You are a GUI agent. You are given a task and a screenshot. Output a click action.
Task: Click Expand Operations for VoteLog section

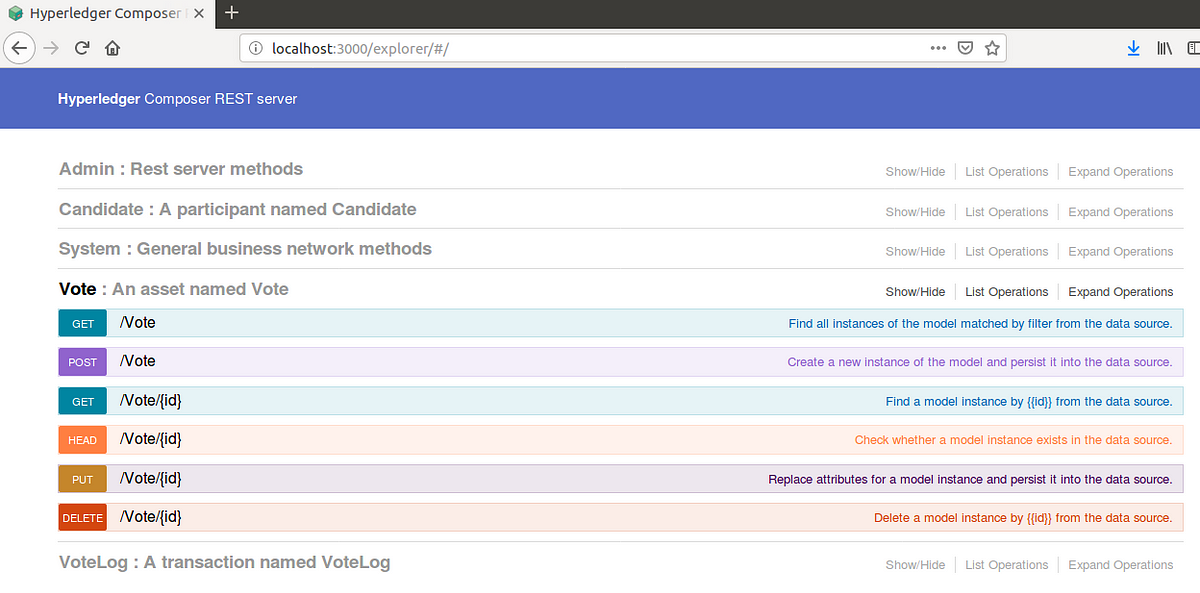coord(1120,565)
